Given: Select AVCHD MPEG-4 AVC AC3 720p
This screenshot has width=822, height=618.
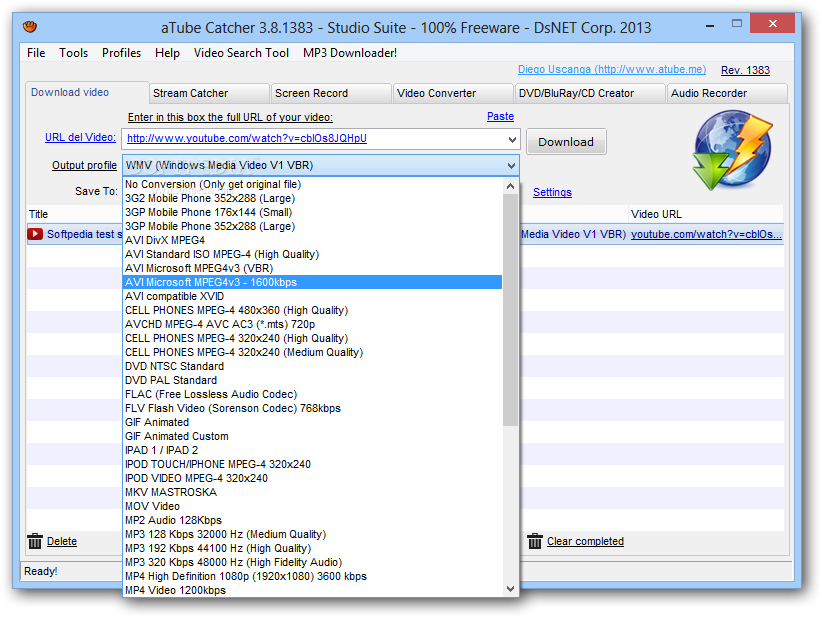Looking at the screenshot, I should pos(312,324).
